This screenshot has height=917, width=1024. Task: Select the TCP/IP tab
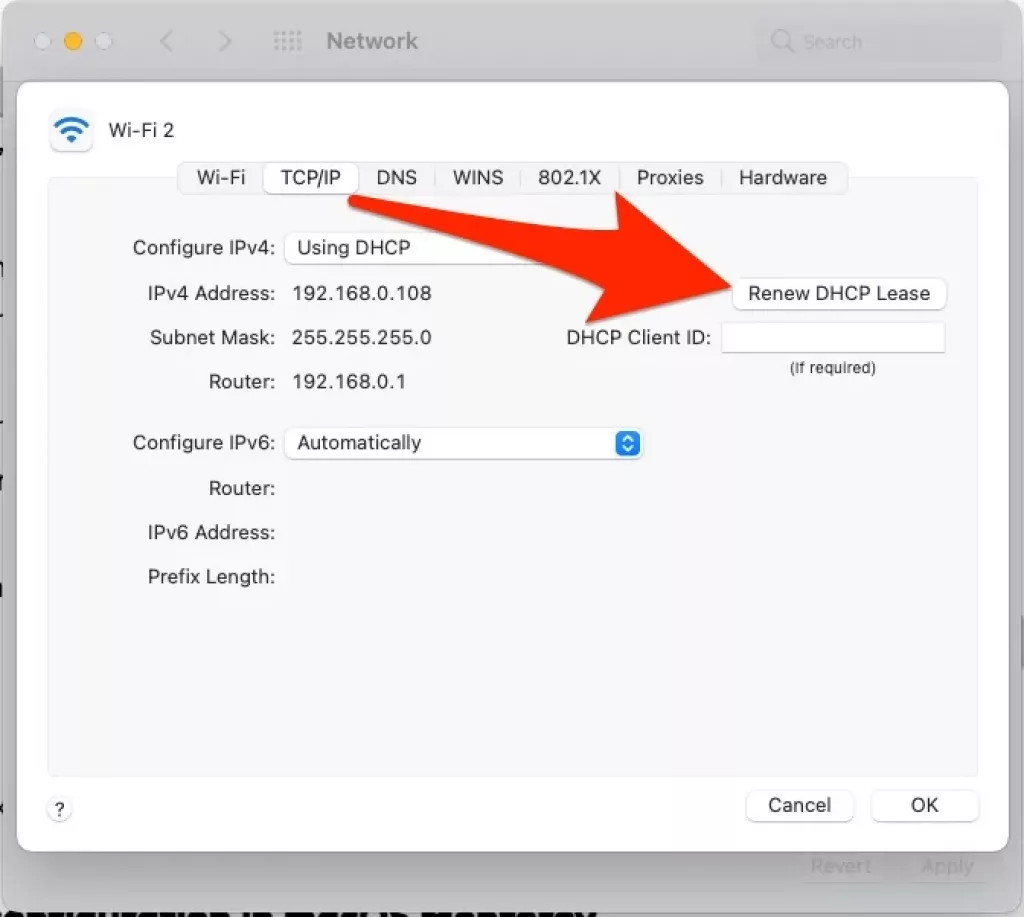click(311, 178)
